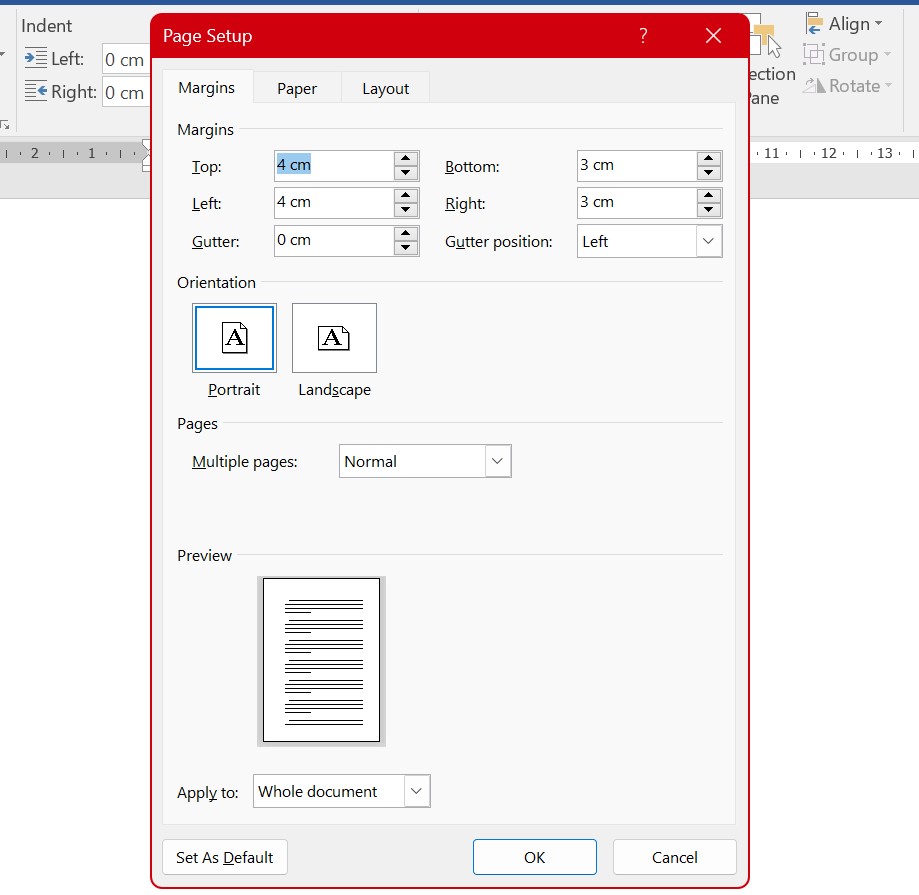919x895 pixels.
Task: Open the Gutter position dropdown
Action: [707, 240]
